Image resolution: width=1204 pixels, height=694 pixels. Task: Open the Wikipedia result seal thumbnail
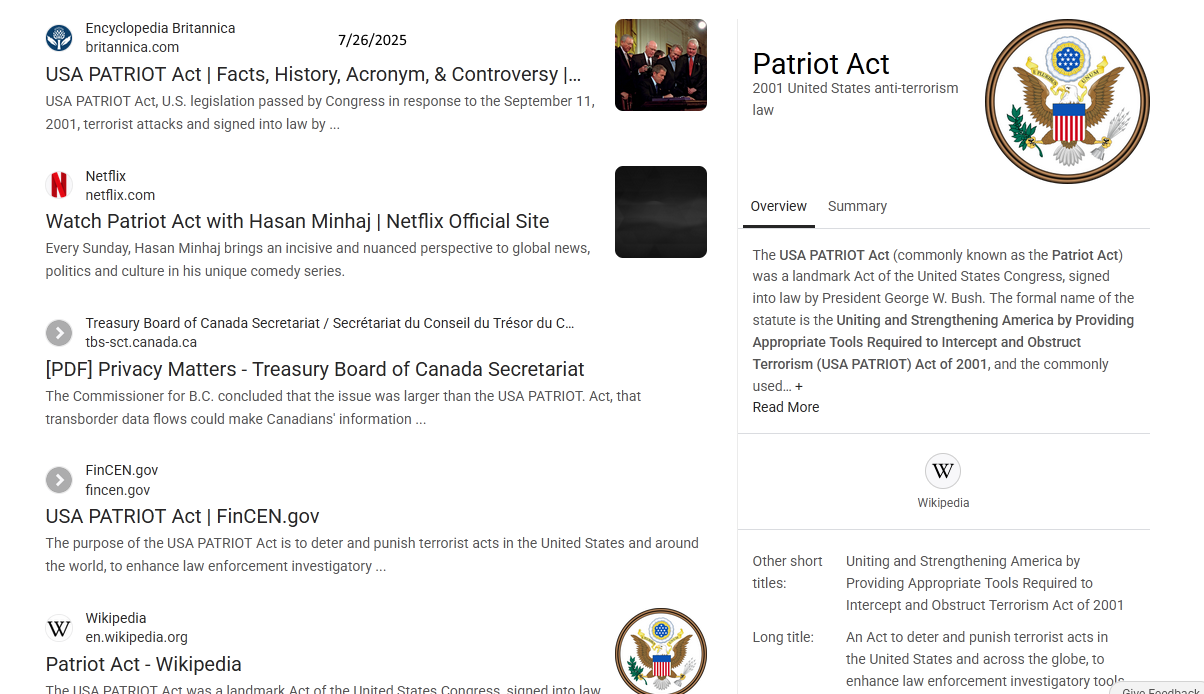click(661, 651)
